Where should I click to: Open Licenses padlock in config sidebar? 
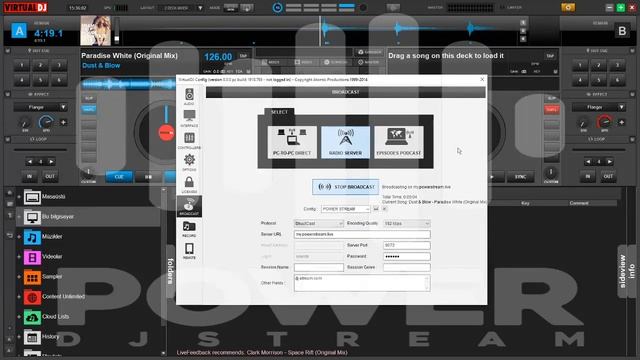pos(189,184)
